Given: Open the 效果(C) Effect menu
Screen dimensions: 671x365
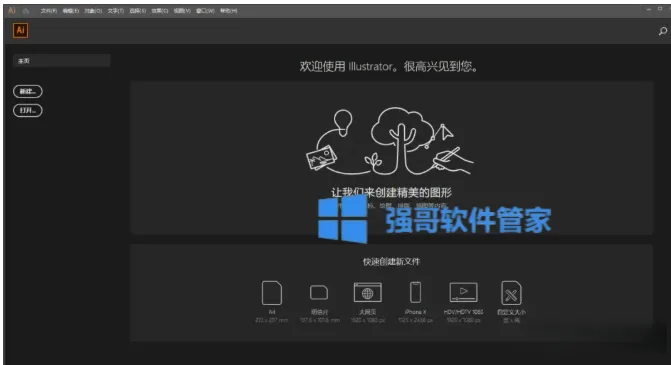Looking at the screenshot, I should tap(160, 11).
